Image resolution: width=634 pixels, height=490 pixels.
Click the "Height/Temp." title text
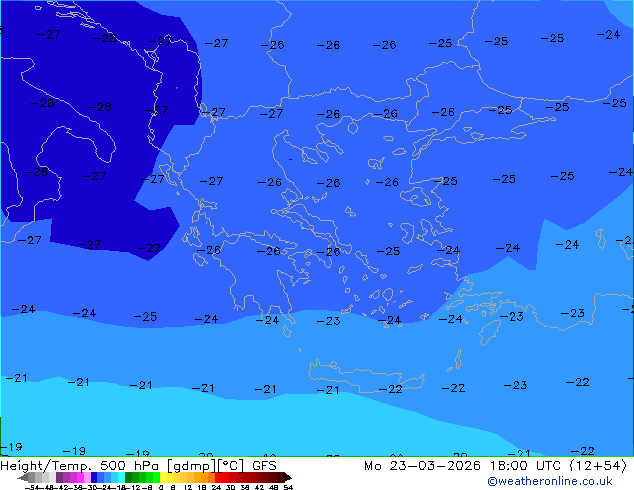click(x=47, y=466)
